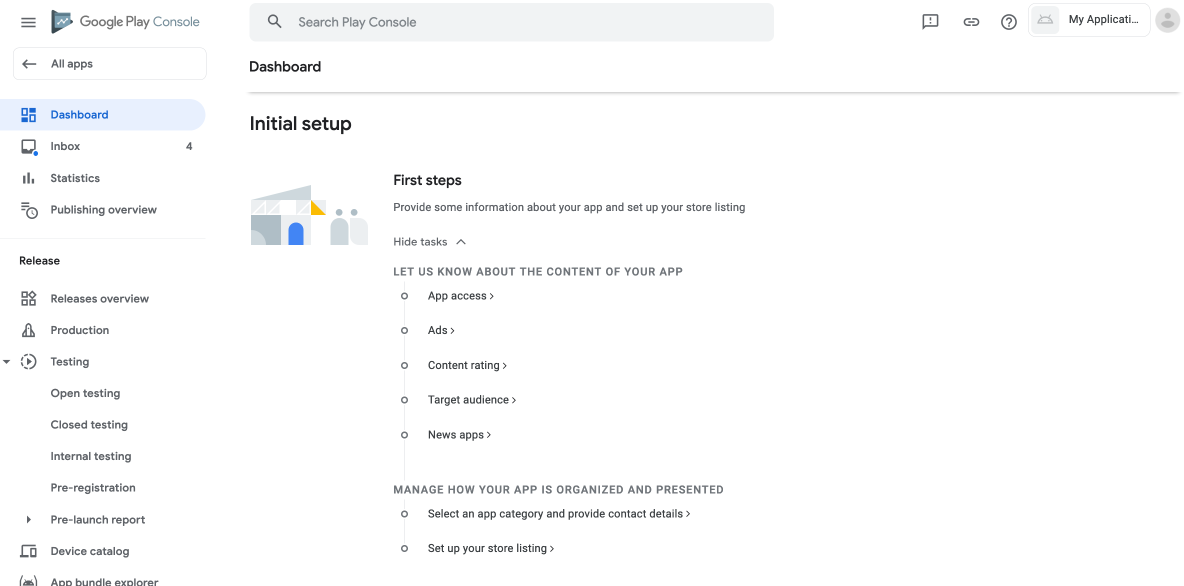Select Dashboard in the sidebar
Viewport: 1184px width, 586px height.
pos(103,115)
